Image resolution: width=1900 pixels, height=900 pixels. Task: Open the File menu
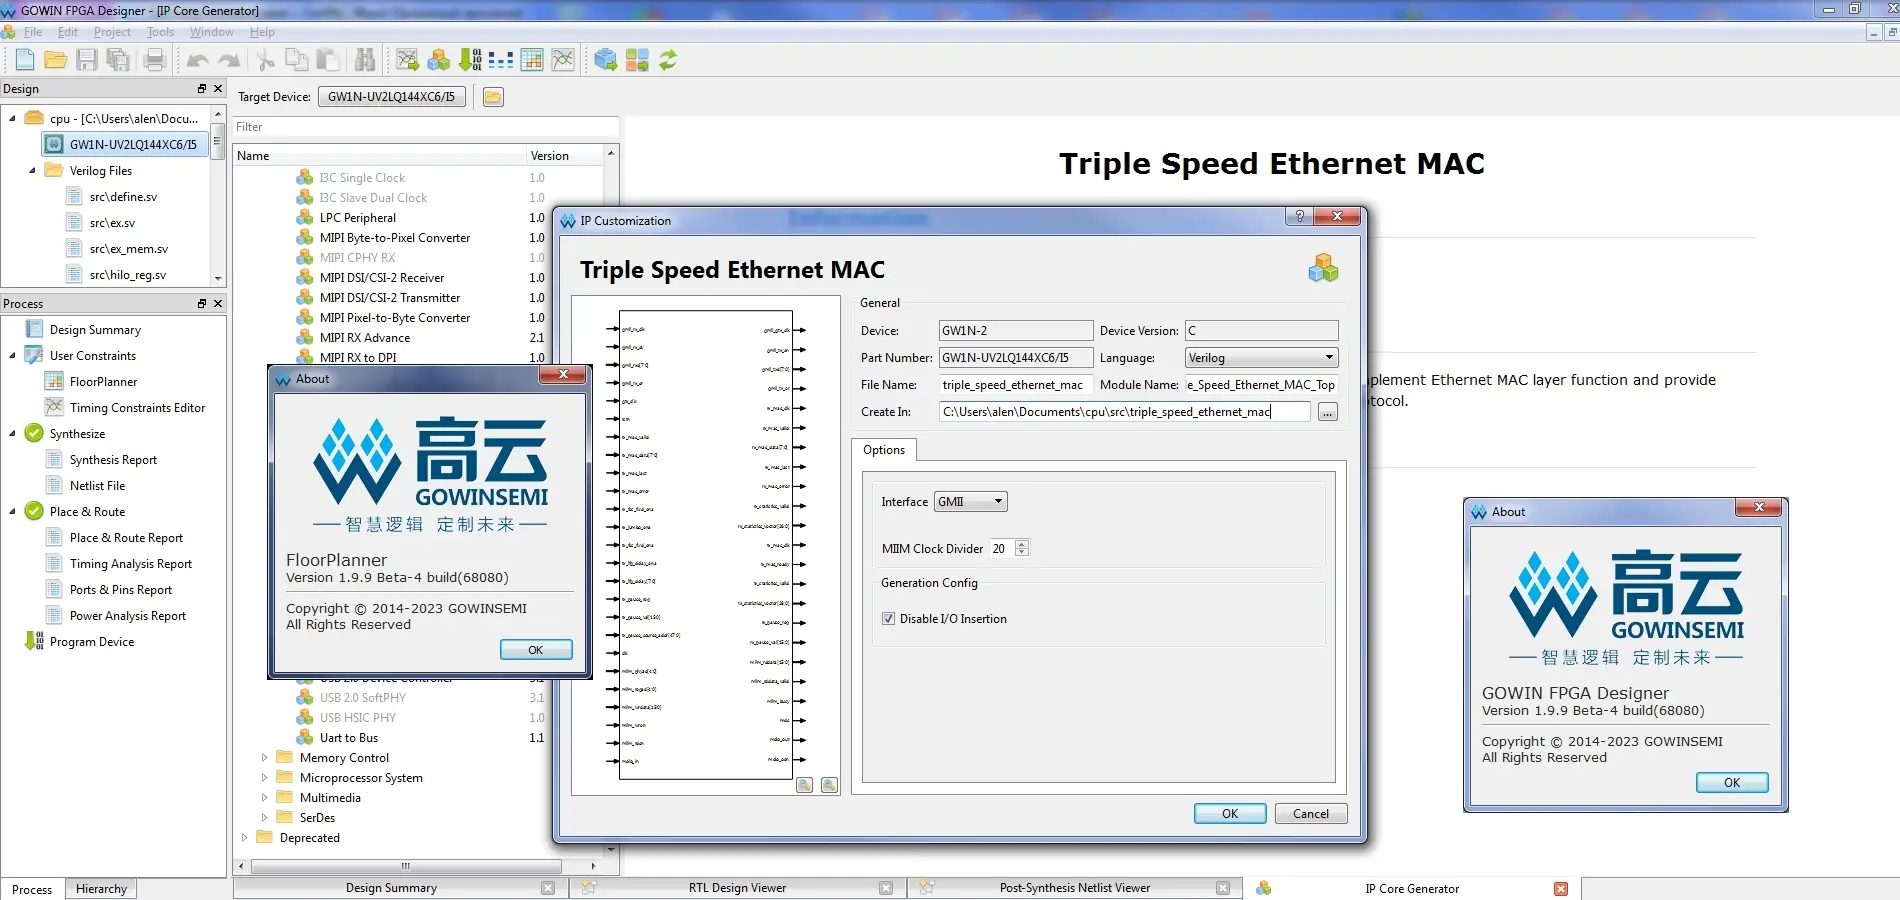coord(33,32)
